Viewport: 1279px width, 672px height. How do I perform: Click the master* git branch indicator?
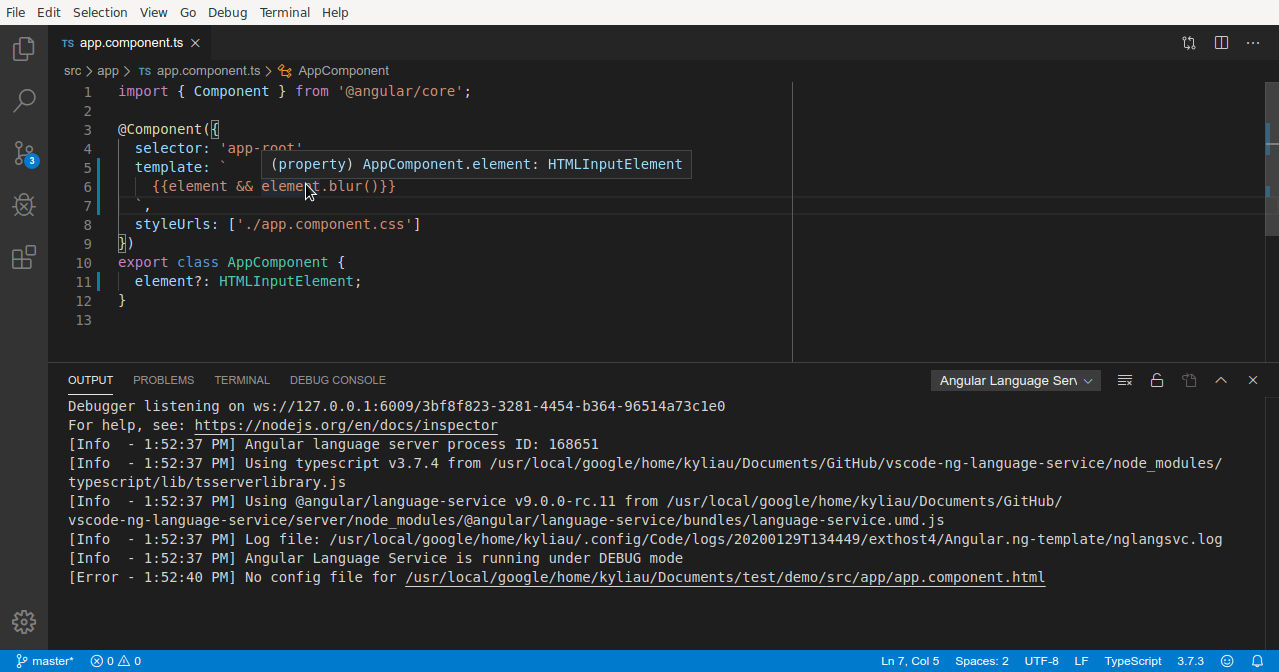click(x=45, y=661)
